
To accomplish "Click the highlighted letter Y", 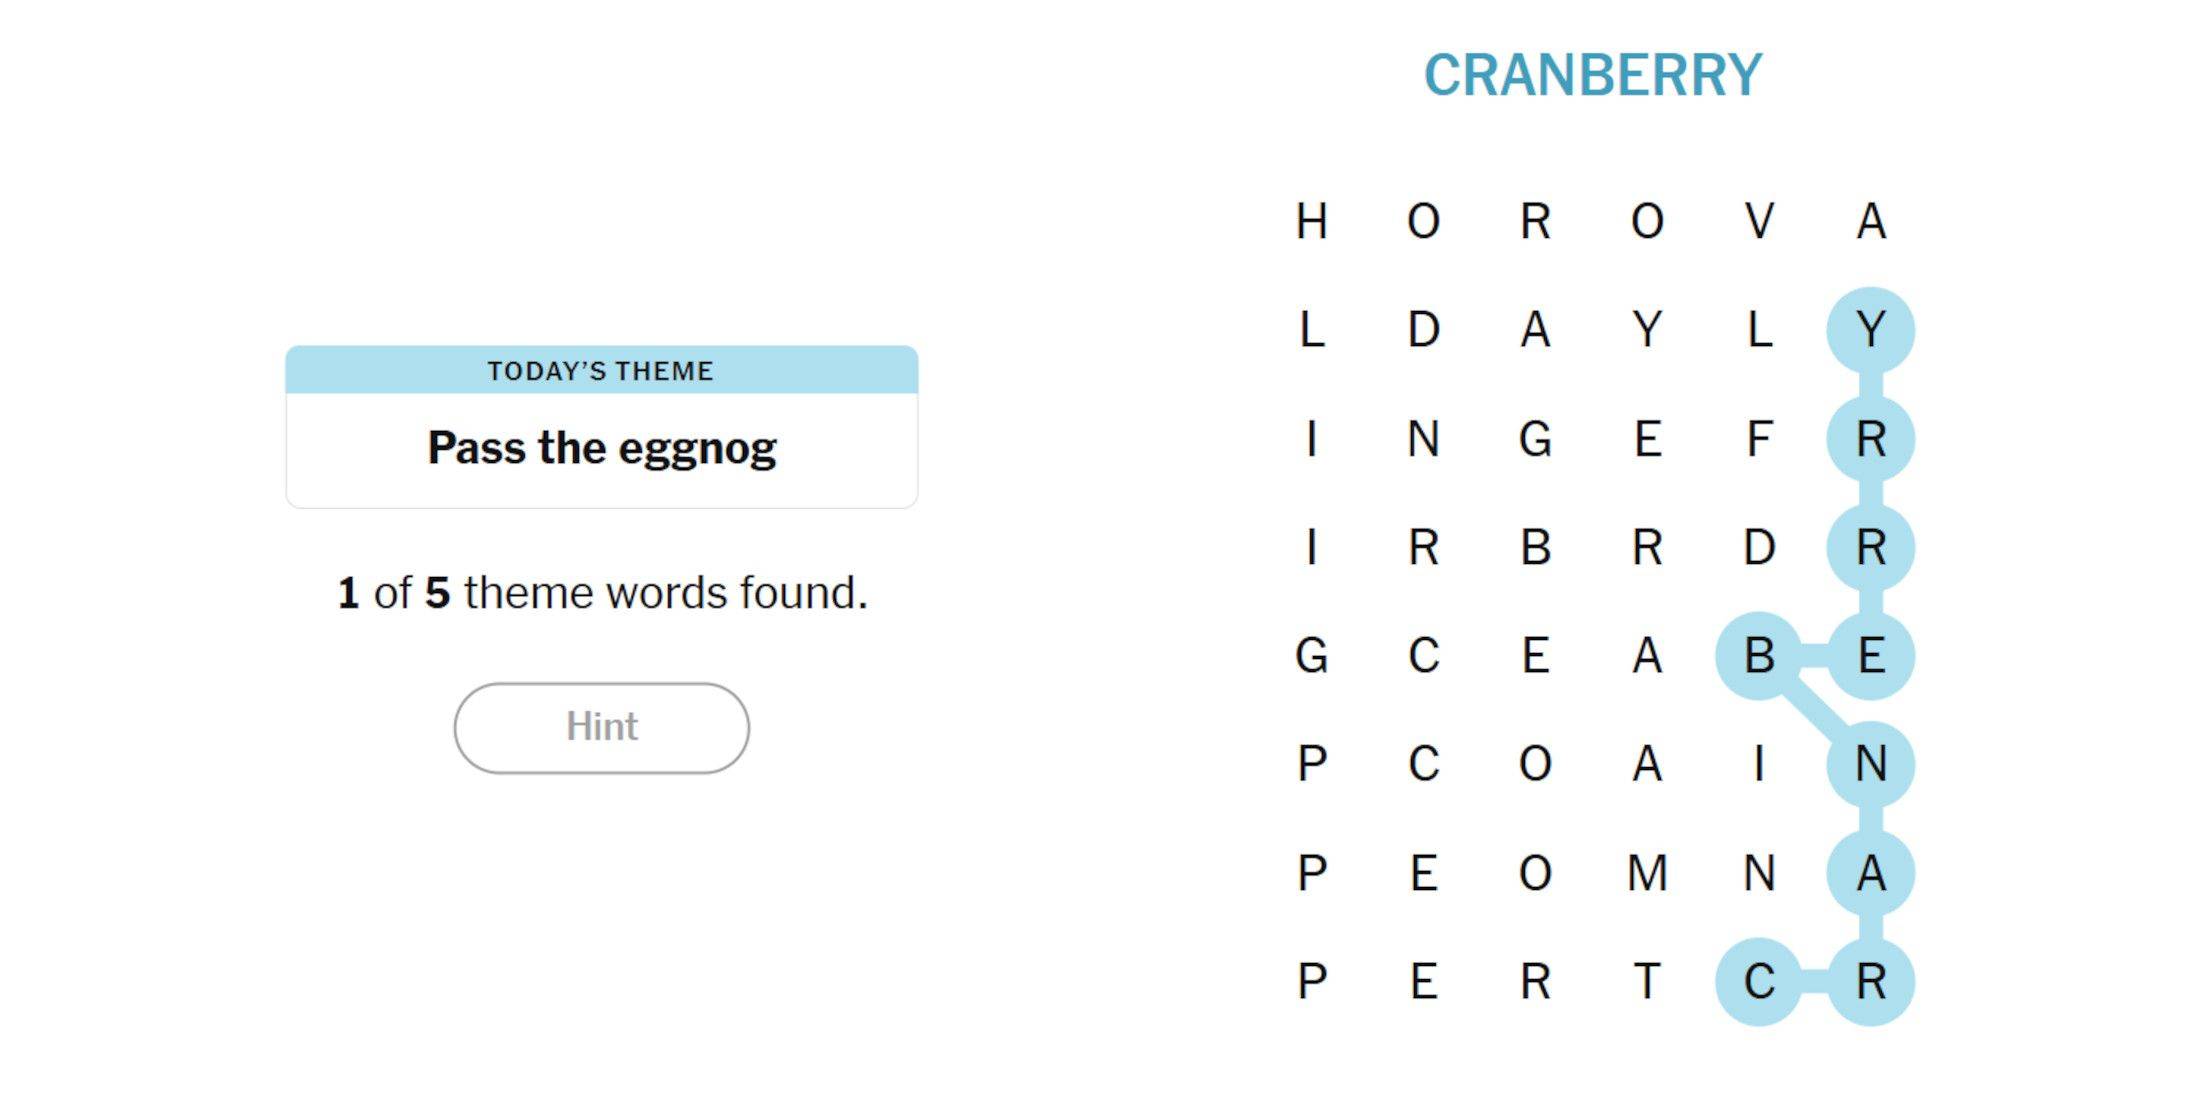I will (1870, 330).
